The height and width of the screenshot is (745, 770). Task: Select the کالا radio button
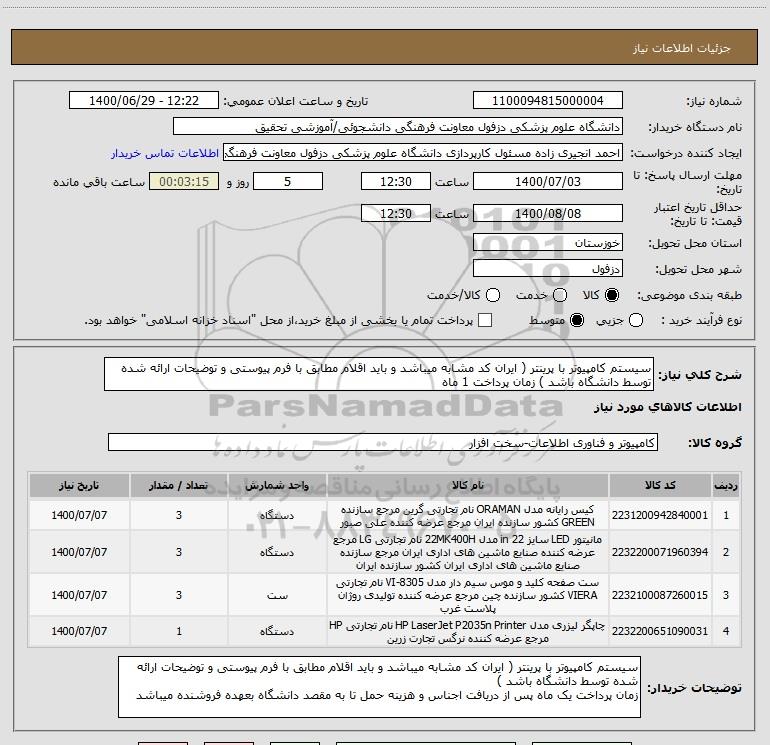point(612,295)
